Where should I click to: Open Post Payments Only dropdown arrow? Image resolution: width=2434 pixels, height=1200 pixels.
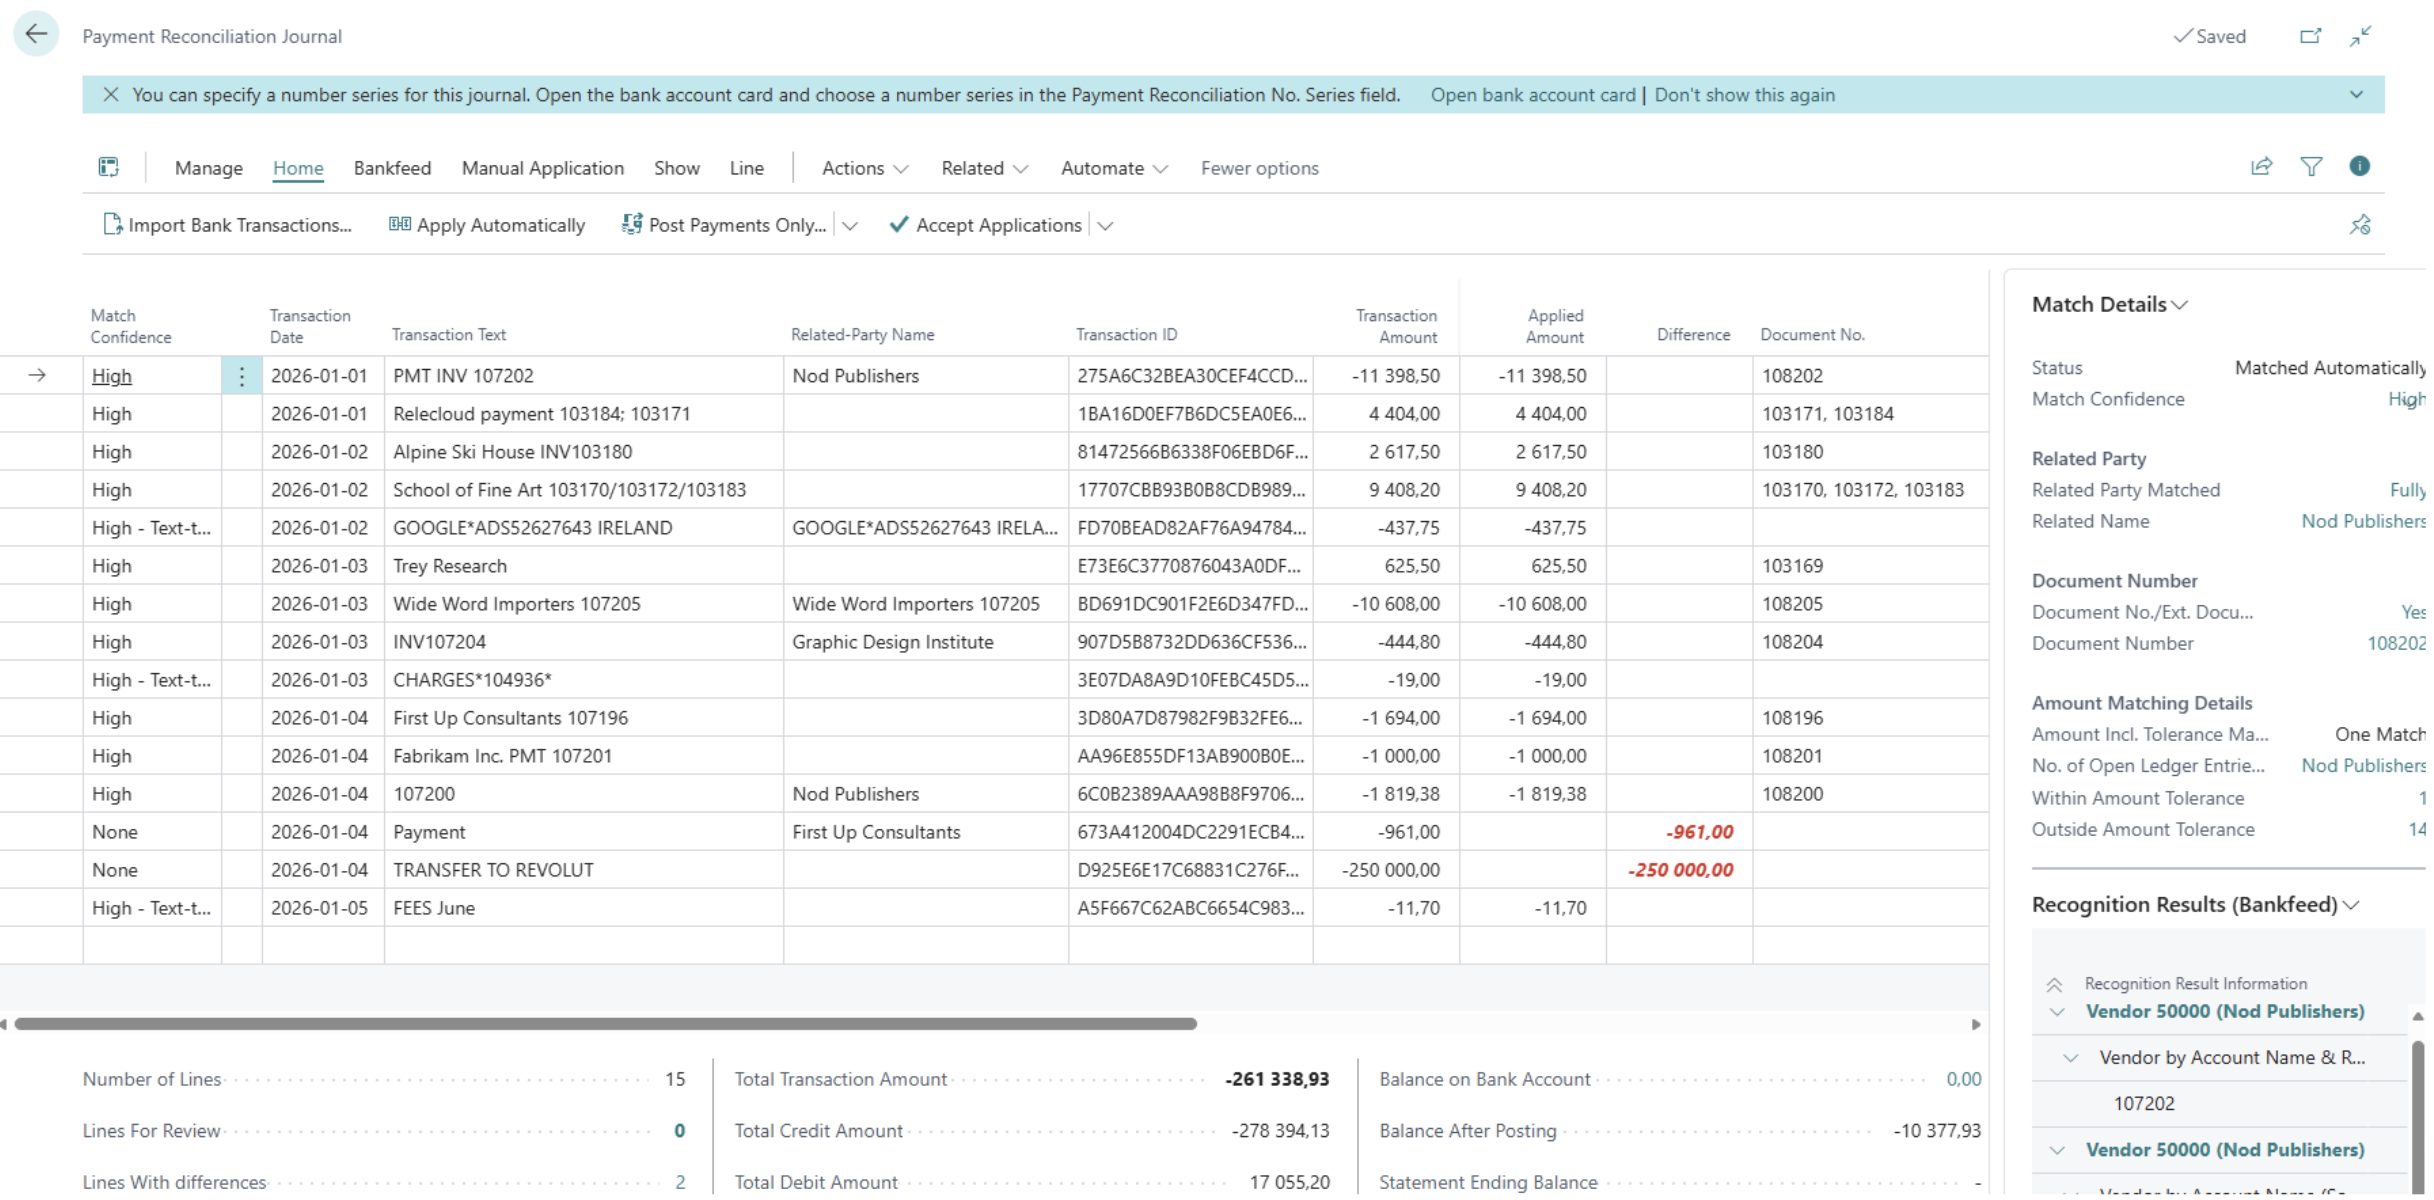(x=850, y=226)
